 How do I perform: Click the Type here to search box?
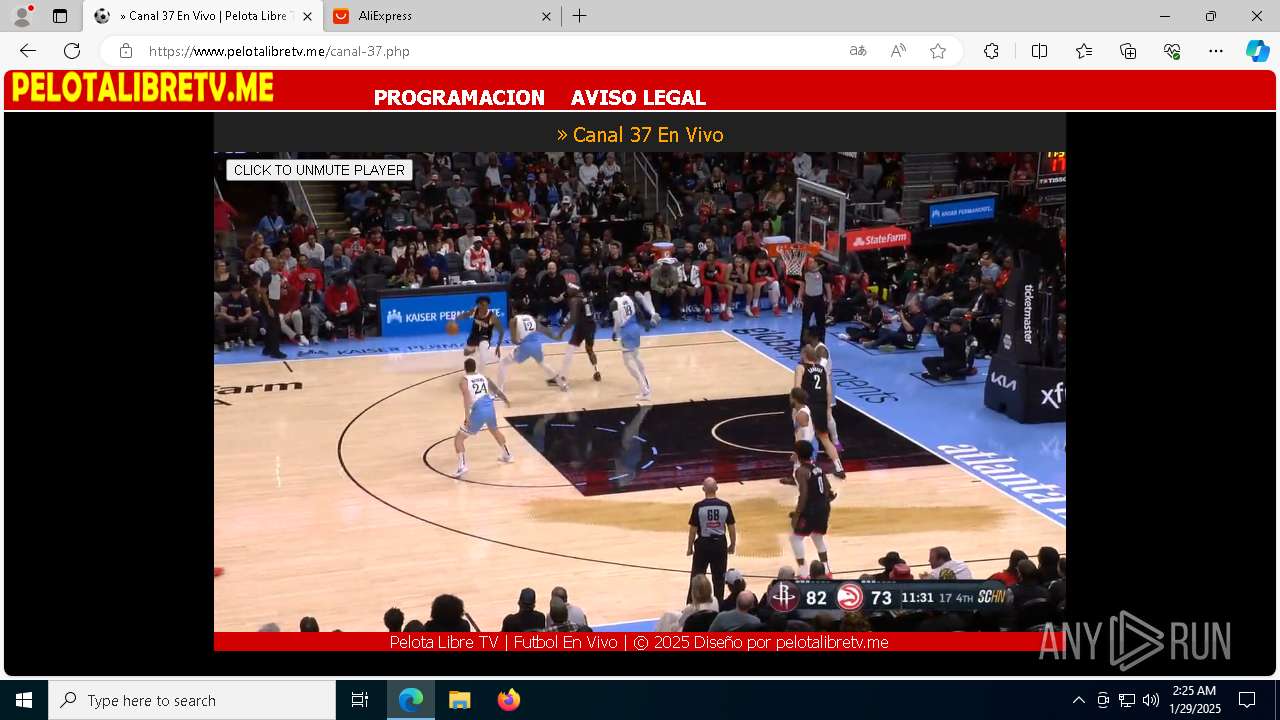(x=192, y=700)
